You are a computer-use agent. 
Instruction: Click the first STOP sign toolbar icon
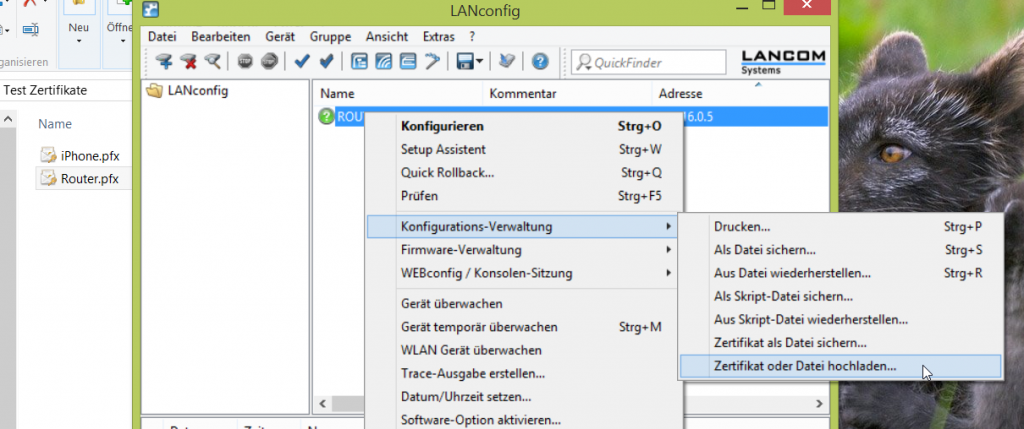246,62
